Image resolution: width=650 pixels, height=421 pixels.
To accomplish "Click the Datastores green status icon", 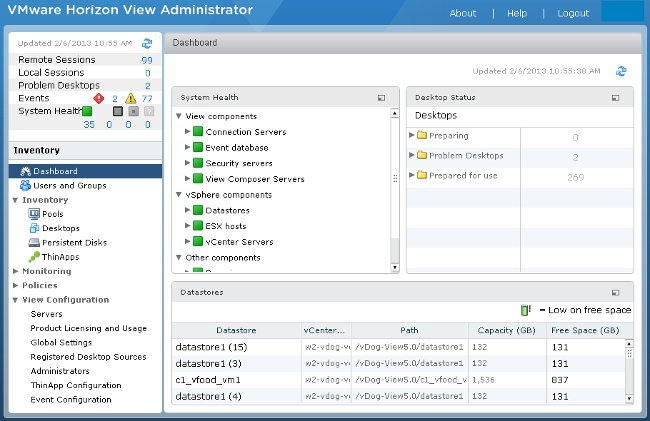I will tap(198, 210).
